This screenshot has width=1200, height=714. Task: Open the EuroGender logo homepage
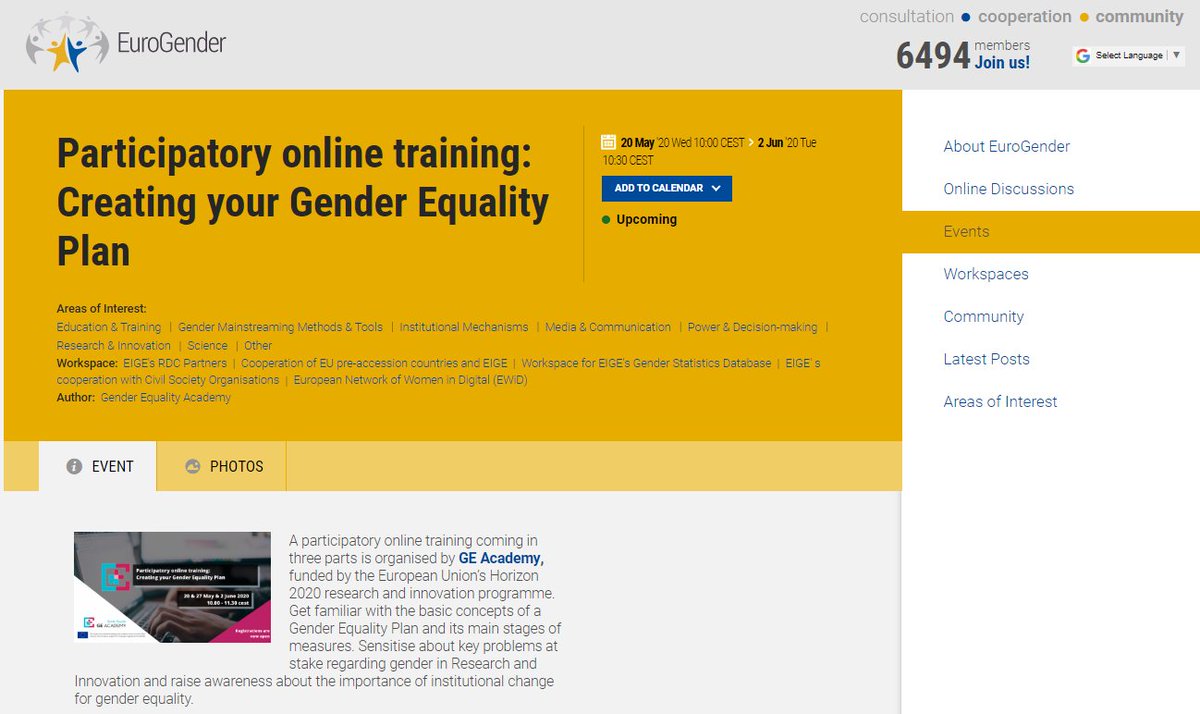[x=126, y=44]
